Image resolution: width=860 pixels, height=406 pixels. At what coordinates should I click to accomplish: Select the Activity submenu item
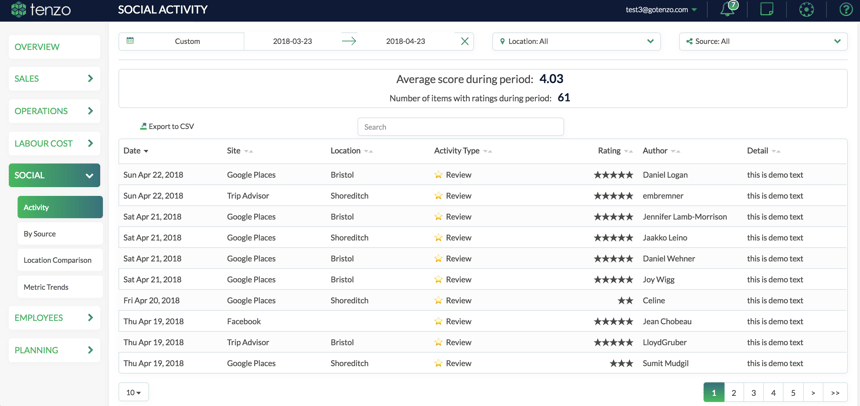60,207
